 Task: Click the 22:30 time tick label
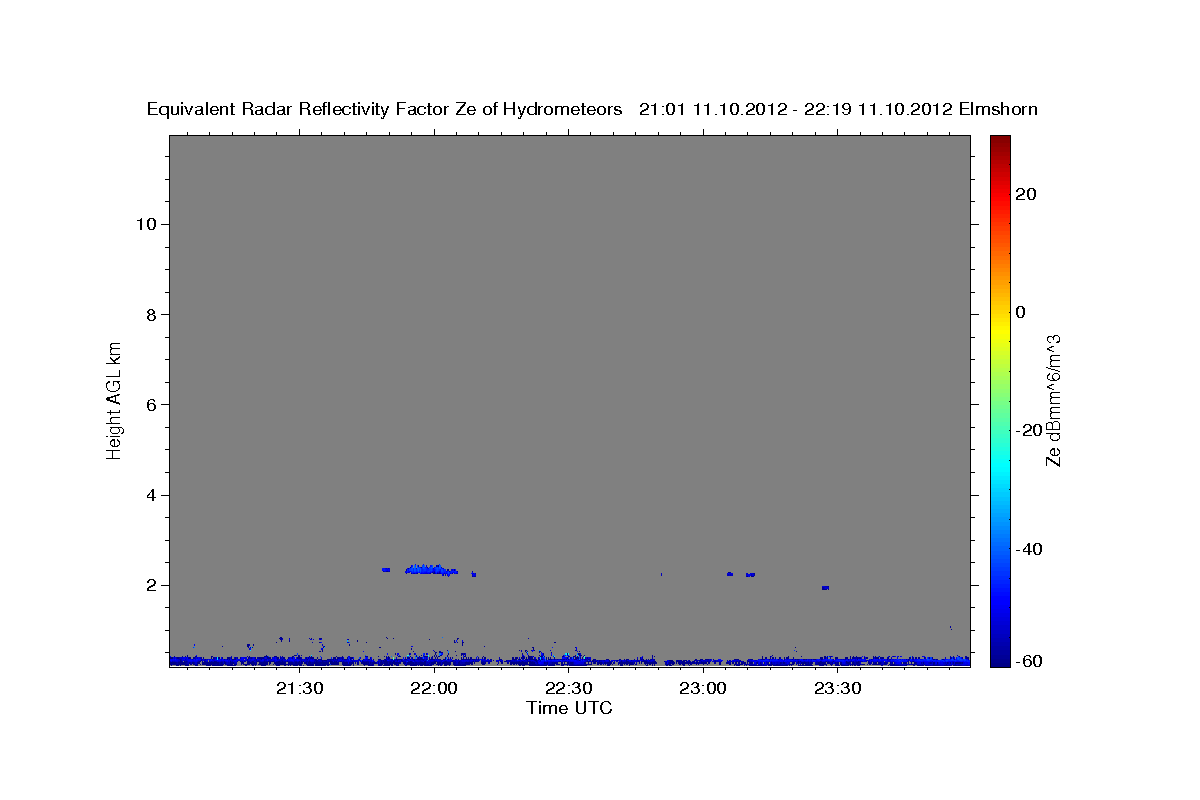(x=569, y=688)
